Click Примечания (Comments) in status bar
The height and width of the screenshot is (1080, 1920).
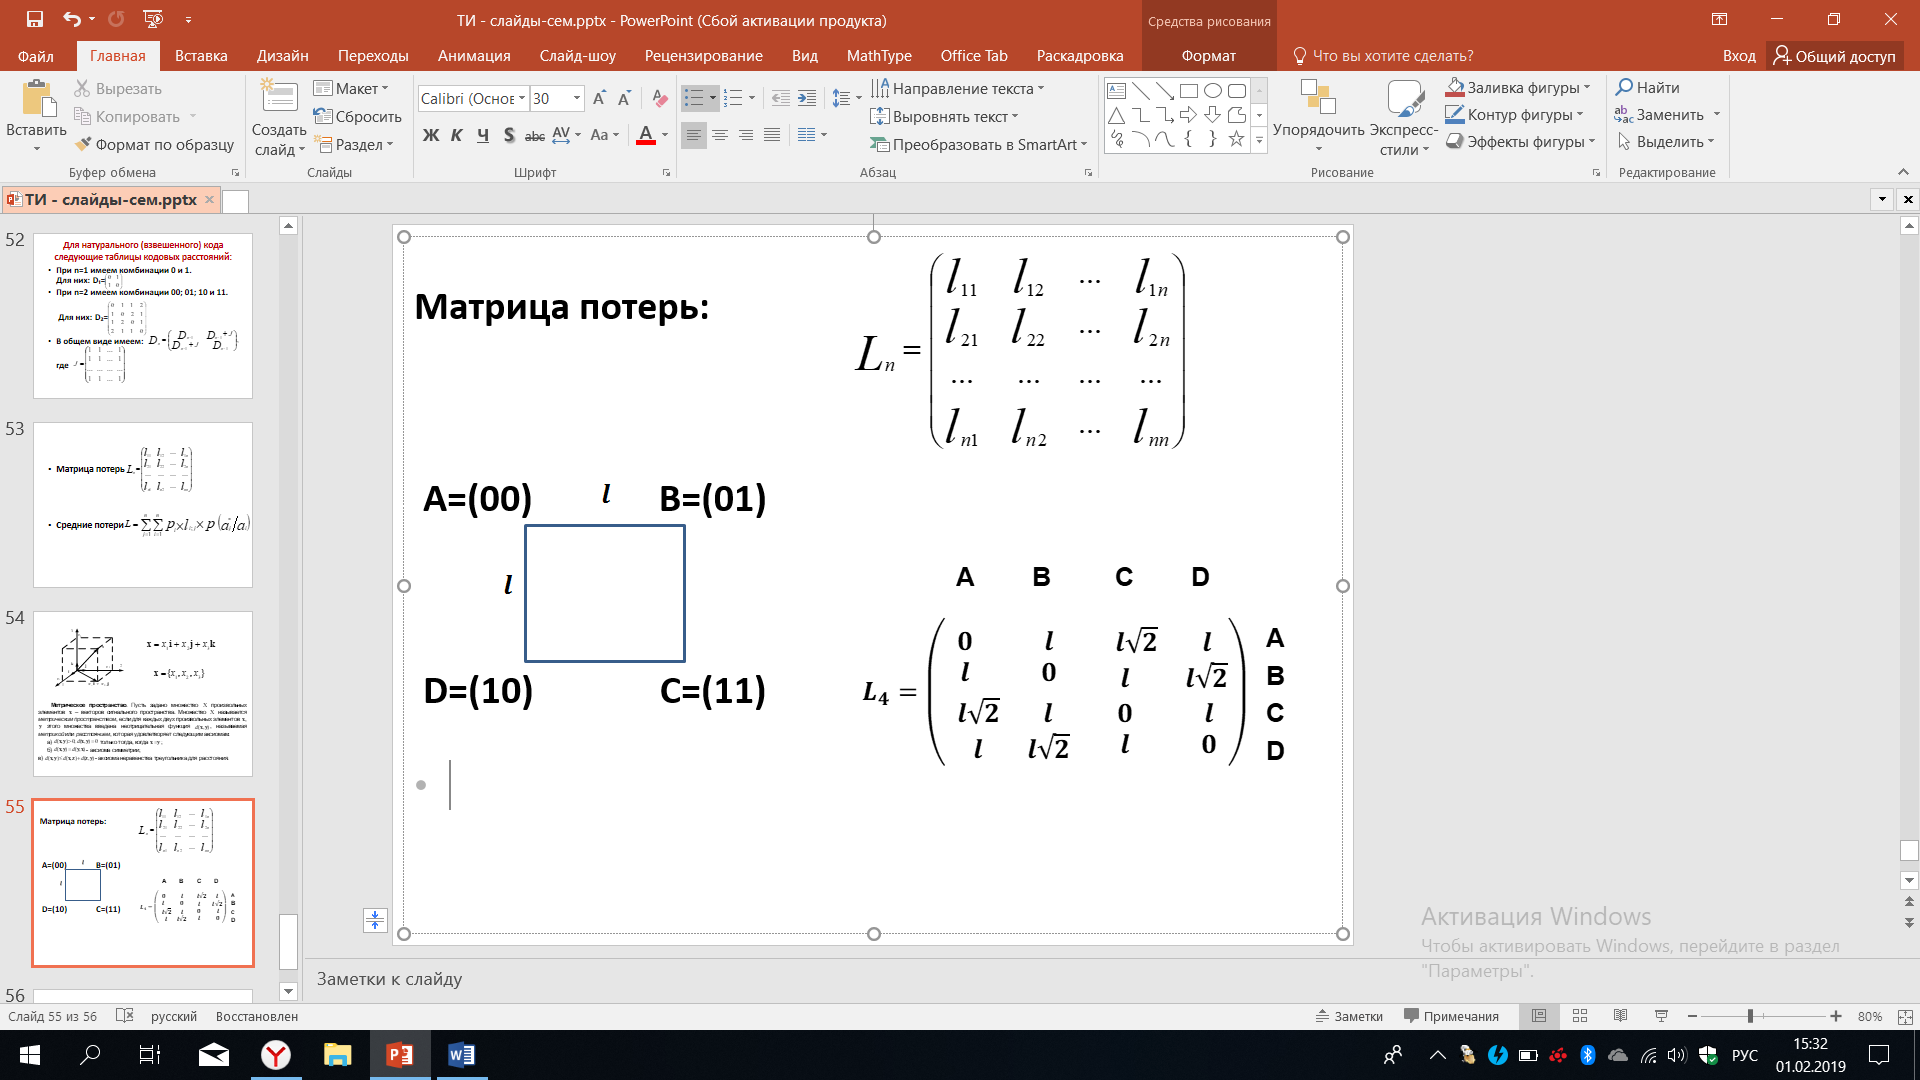click(1451, 1016)
